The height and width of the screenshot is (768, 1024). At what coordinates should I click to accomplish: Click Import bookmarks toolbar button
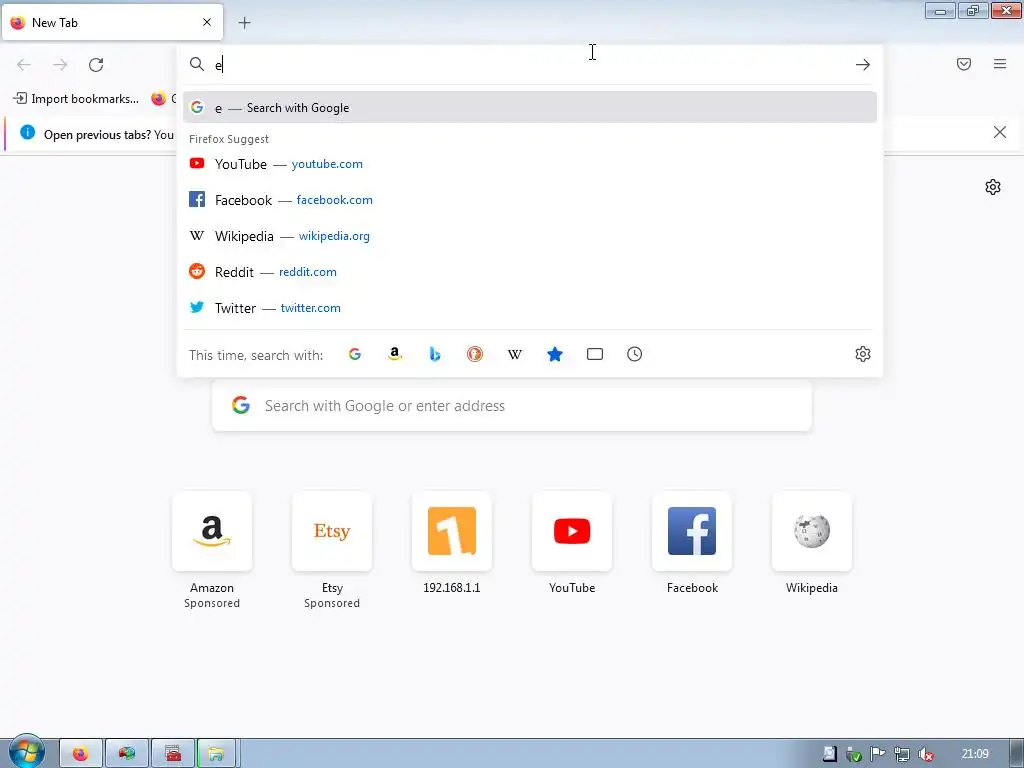point(76,99)
